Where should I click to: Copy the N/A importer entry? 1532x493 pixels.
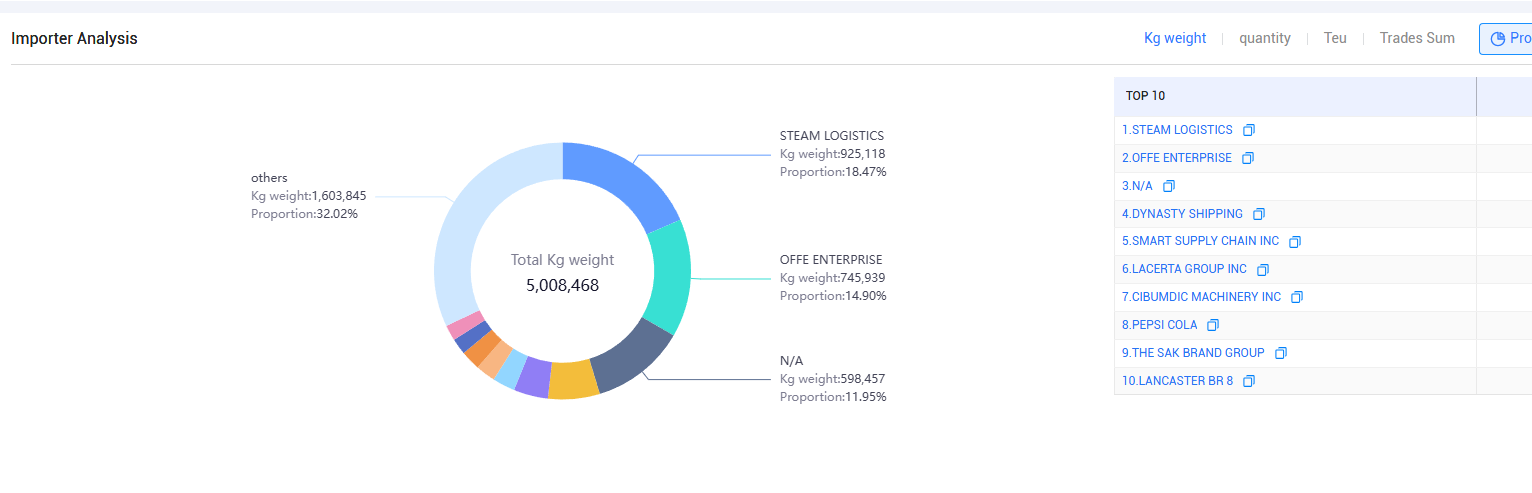click(1169, 186)
